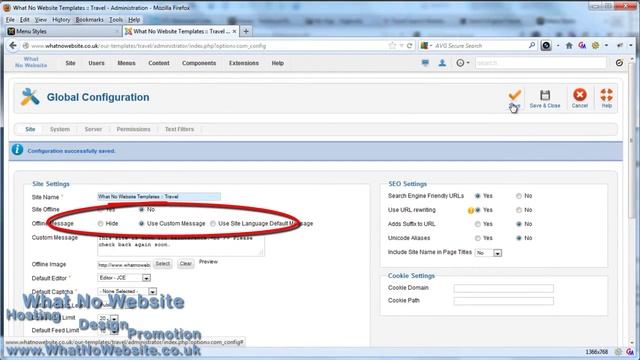Set Search Engine Friendly URLs to Yes
This screenshot has height=360, width=640.
pos(478,196)
